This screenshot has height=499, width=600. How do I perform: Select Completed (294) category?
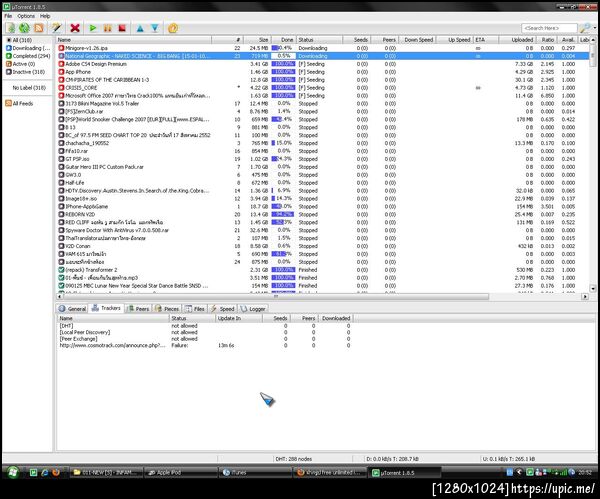point(28,56)
